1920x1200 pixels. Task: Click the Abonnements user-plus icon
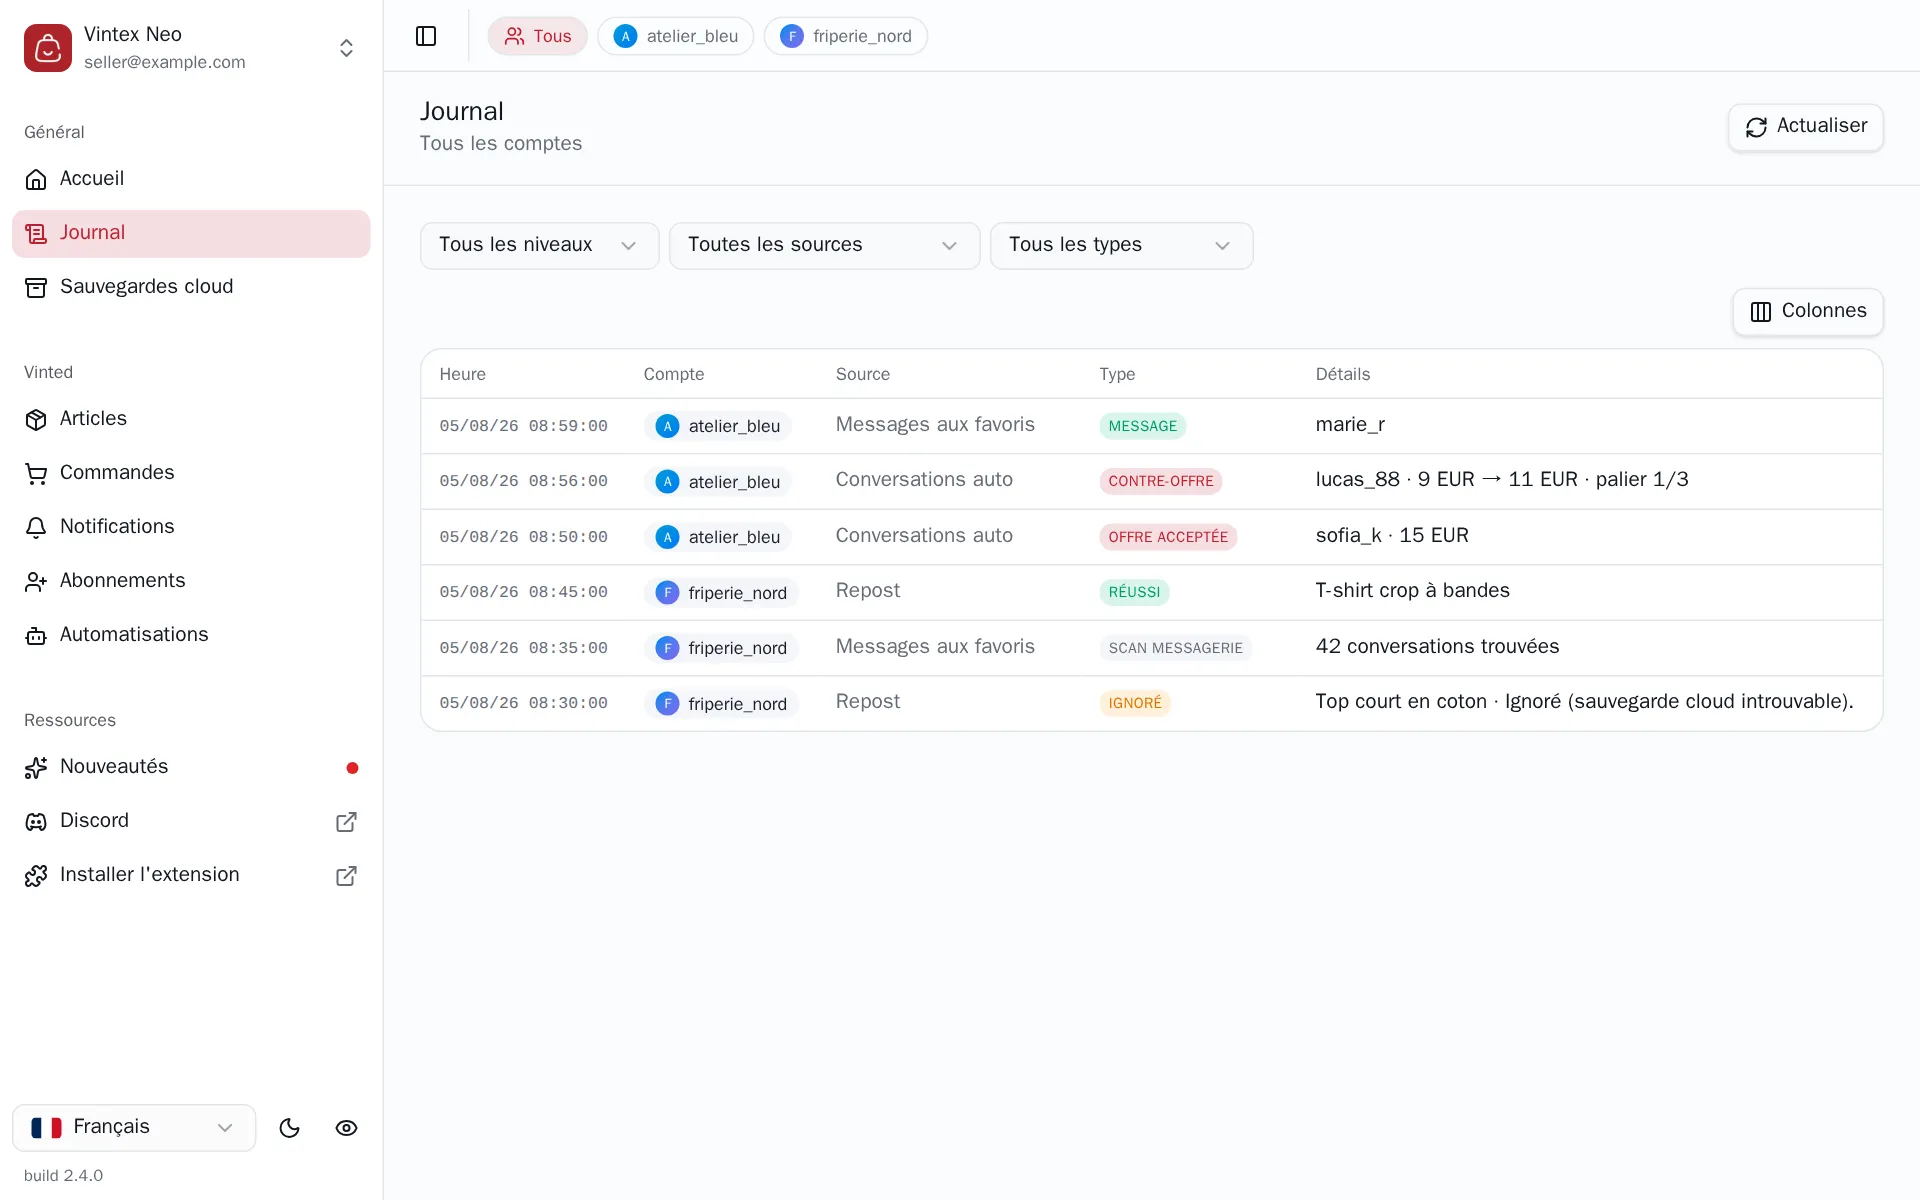[x=36, y=581]
